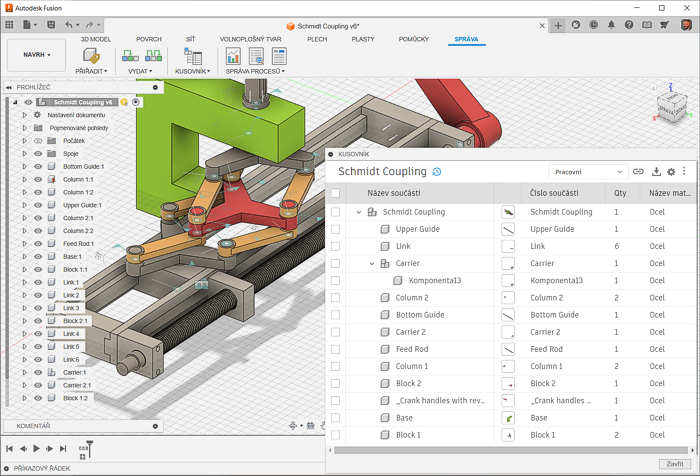700x476 pixels.
Task: Open the POMŮCKY ribbon tab
Action: click(x=414, y=39)
